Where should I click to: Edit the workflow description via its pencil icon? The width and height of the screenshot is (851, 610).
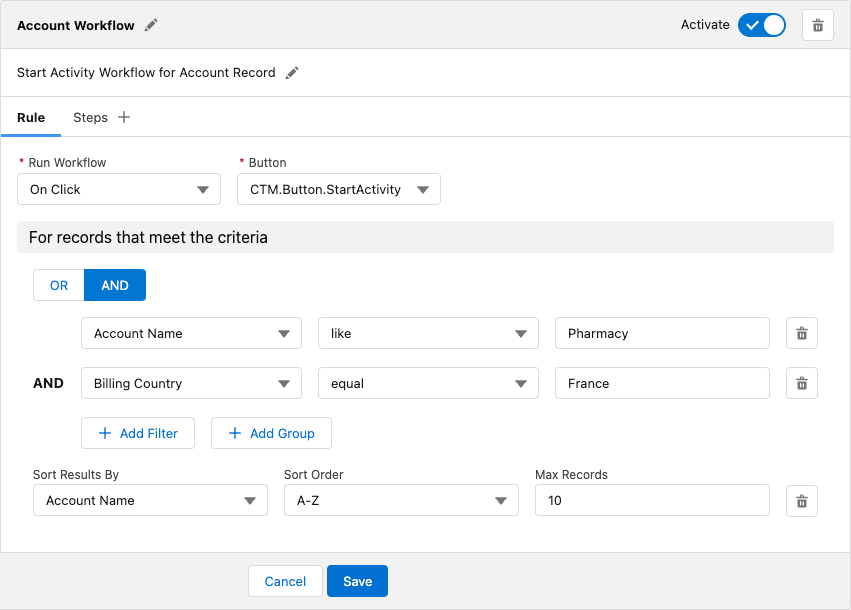[291, 72]
